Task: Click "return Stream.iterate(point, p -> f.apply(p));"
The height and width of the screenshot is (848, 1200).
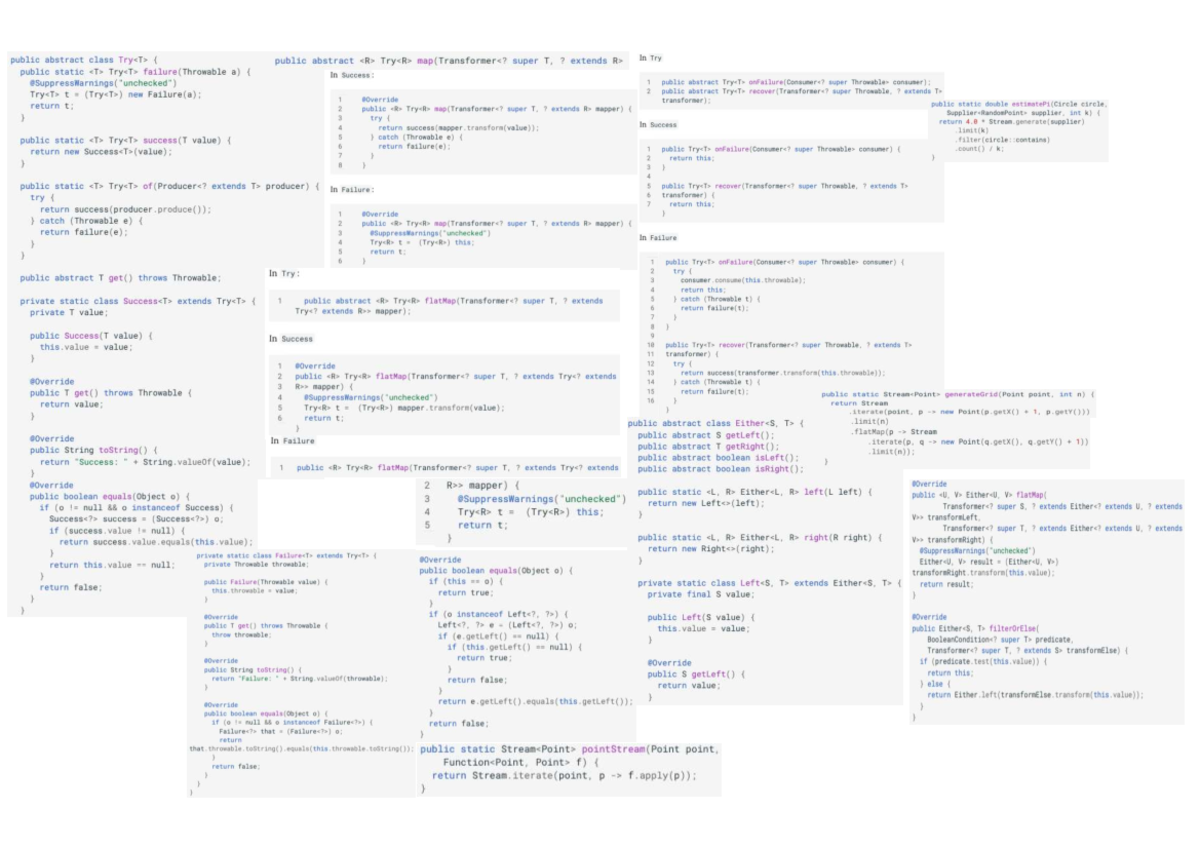Action: tap(565, 776)
